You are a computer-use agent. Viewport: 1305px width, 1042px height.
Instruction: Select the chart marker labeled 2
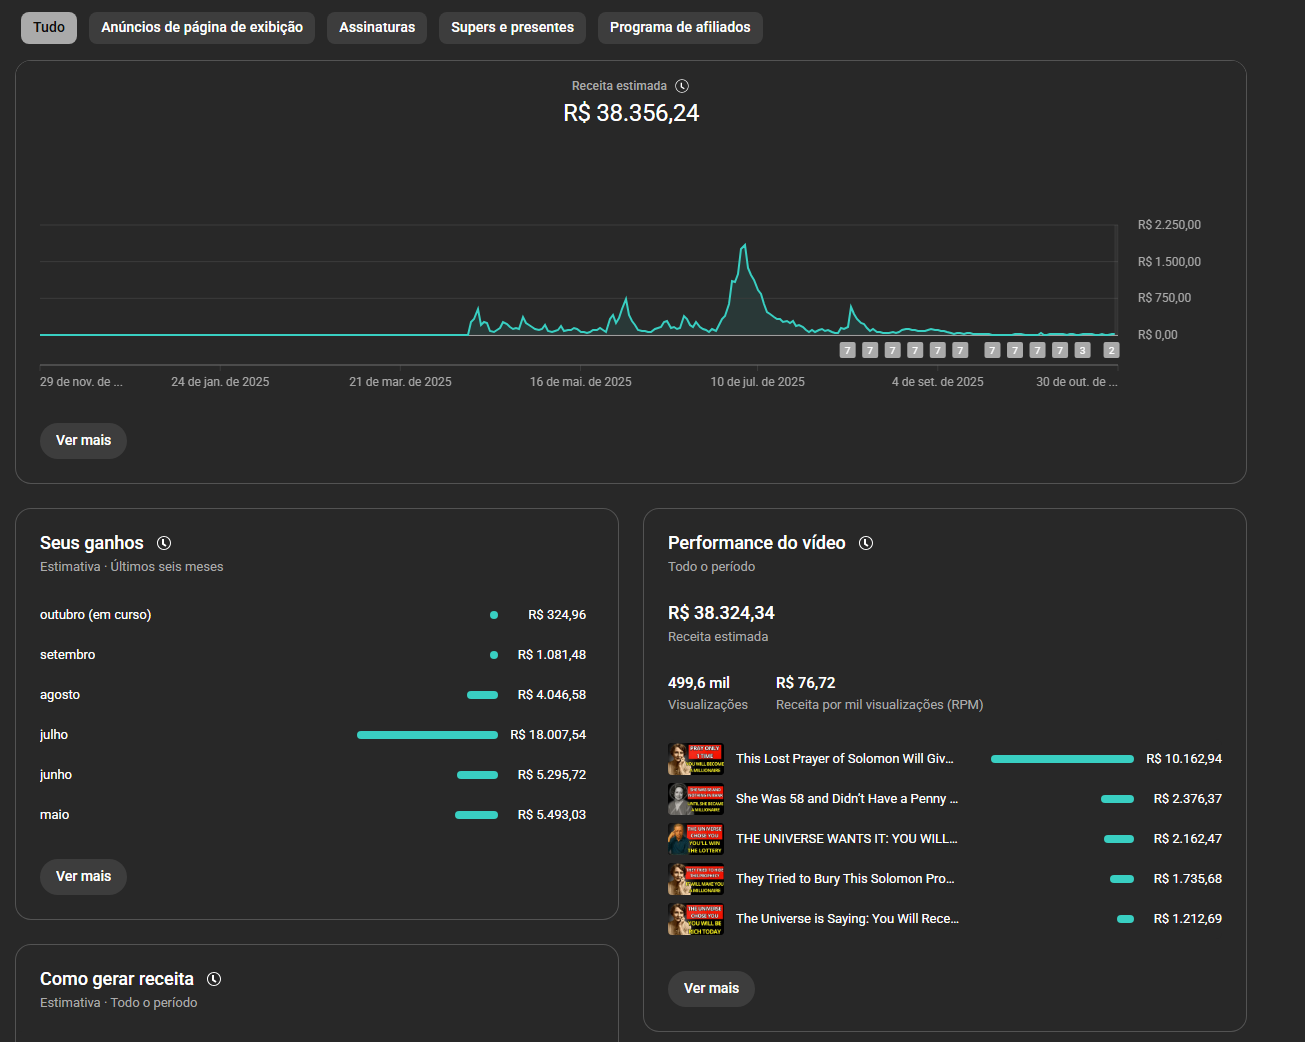(x=1110, y=350)
